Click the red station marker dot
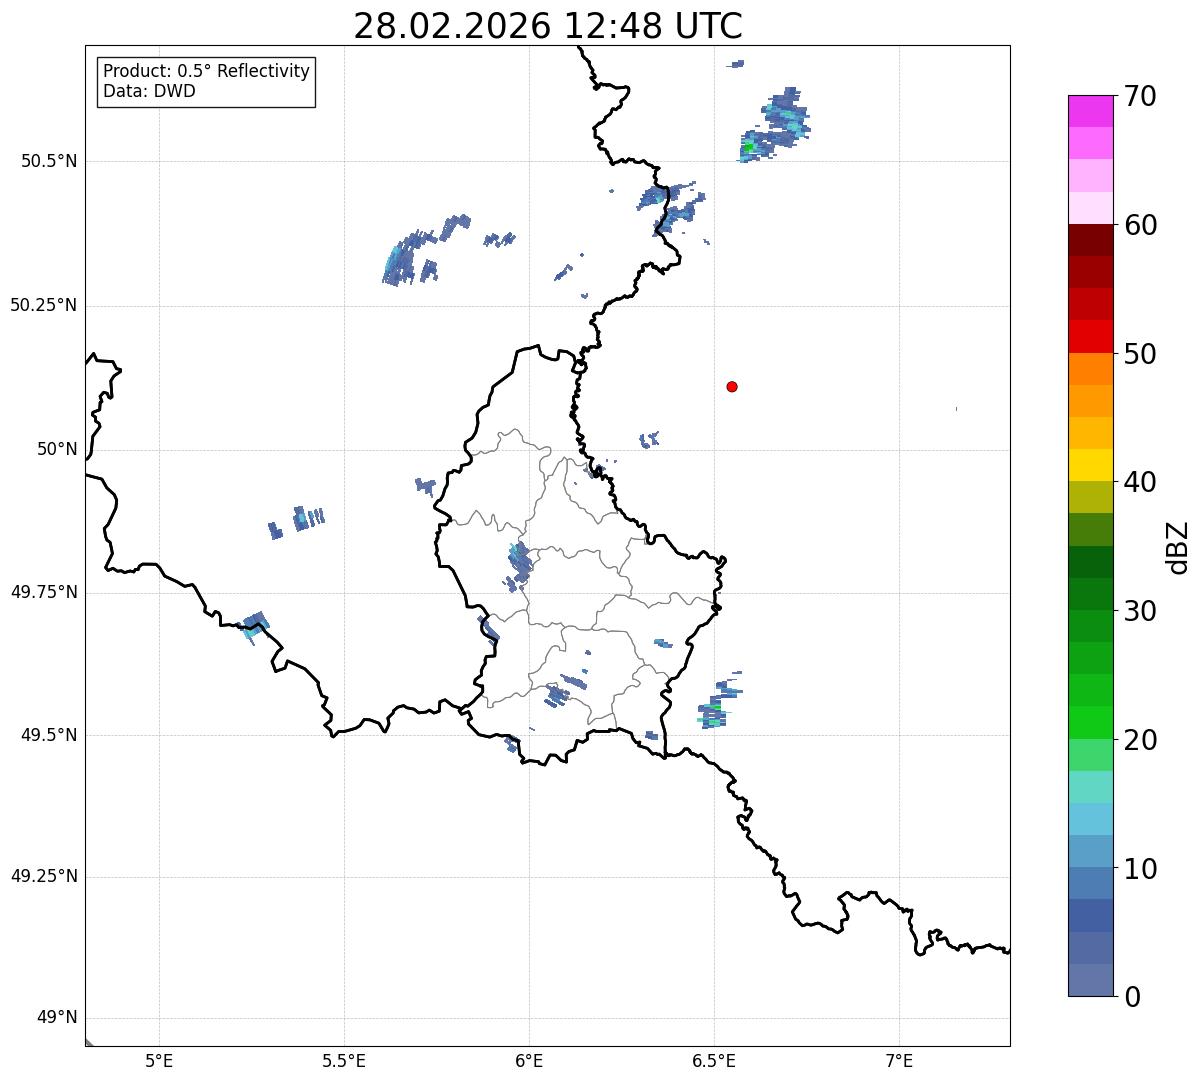 (x=732, y=386)
